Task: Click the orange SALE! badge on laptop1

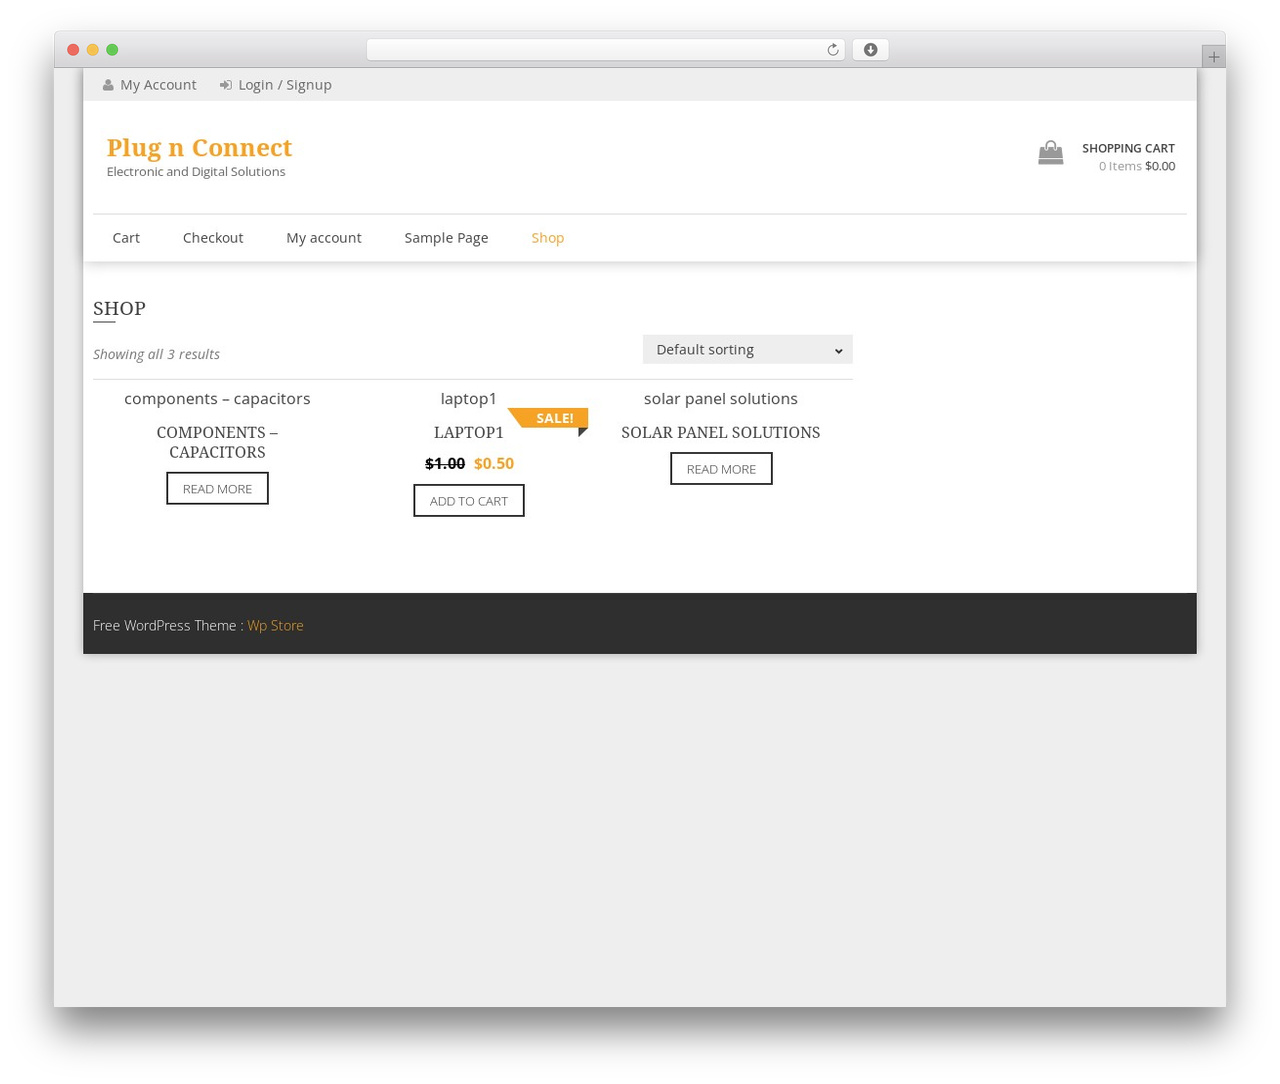Action: 548,418
